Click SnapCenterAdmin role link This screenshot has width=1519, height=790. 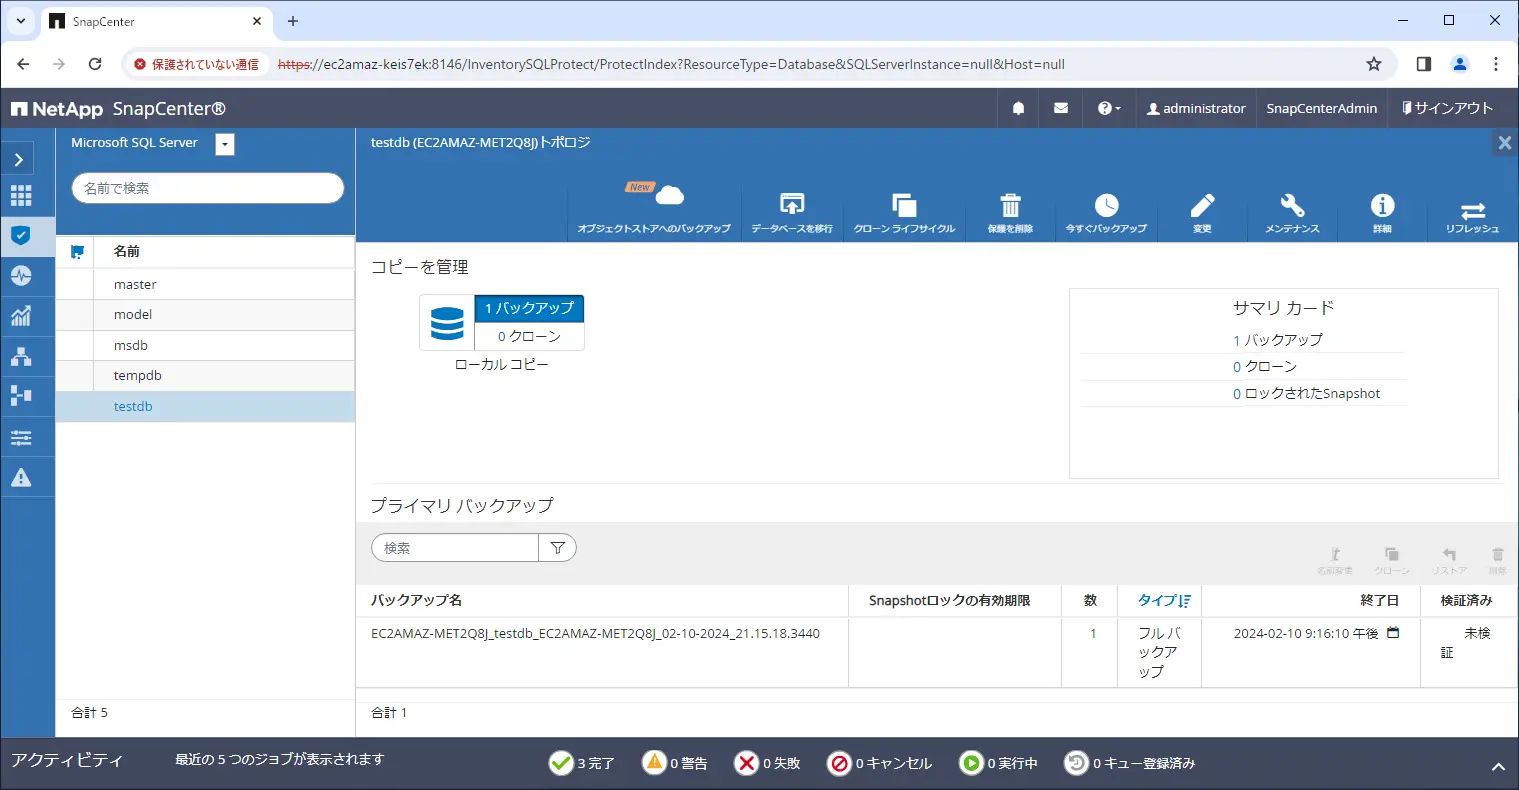click(1321, 108)
